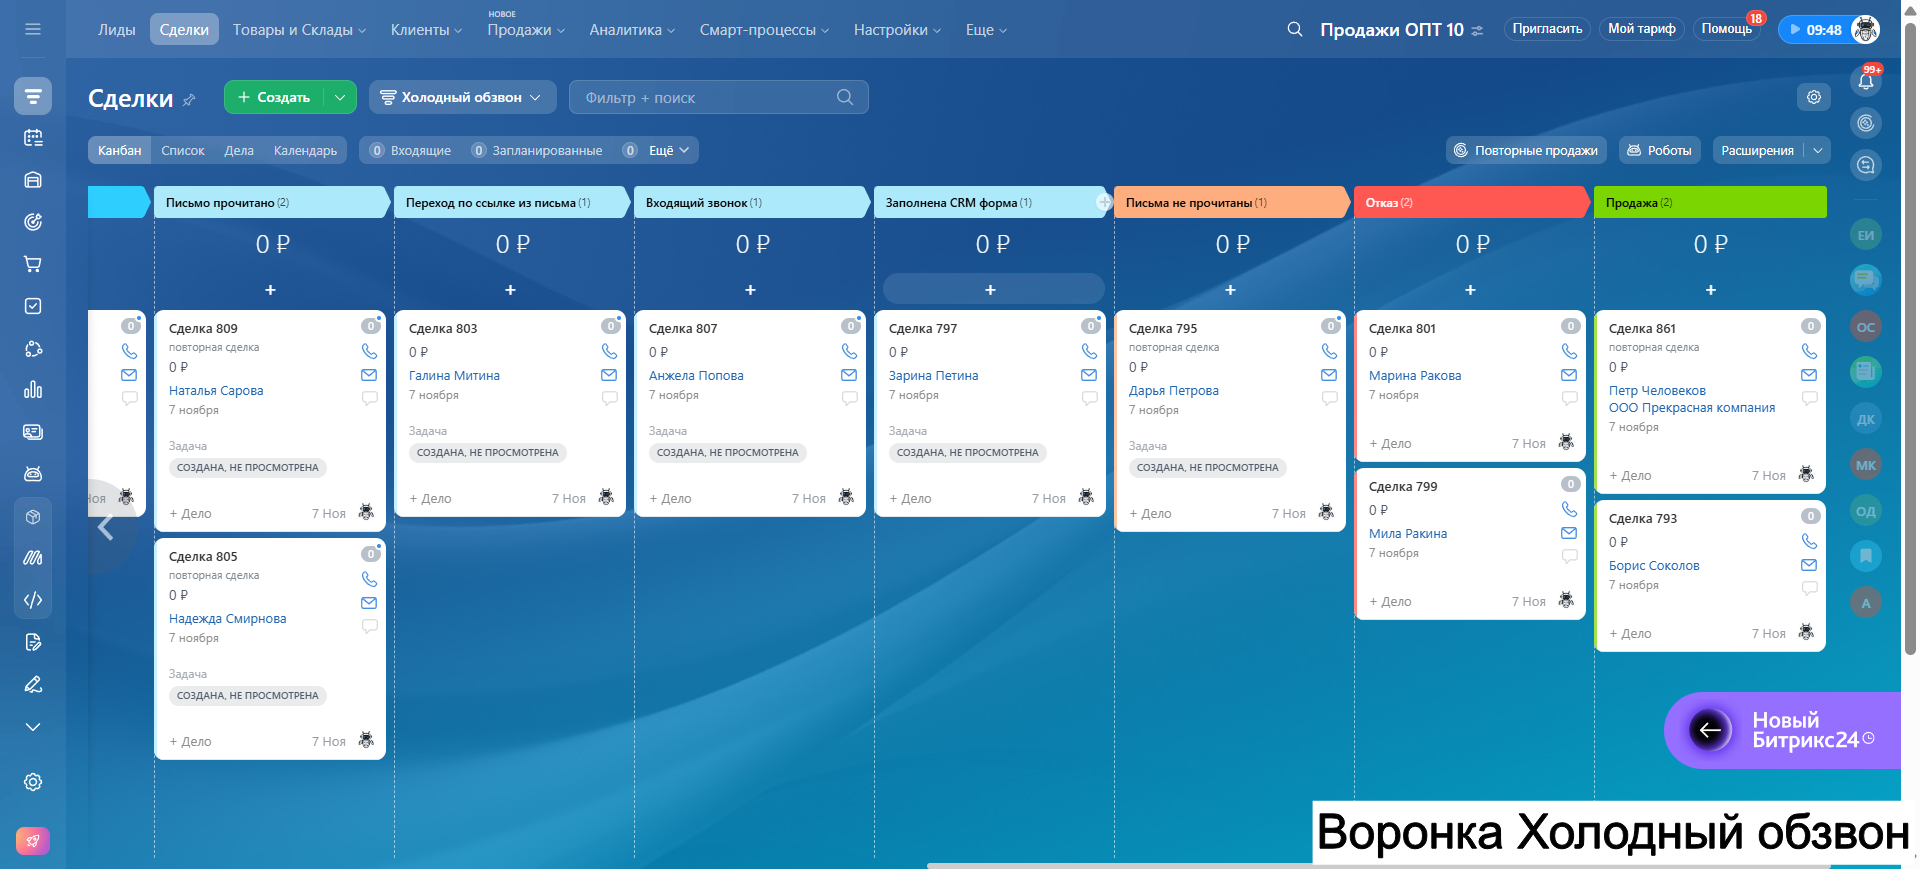Open the tasks checkmark icon in left sidebar
The width and height of the screenshot is (1920, 869).
(x=33, y=306)
